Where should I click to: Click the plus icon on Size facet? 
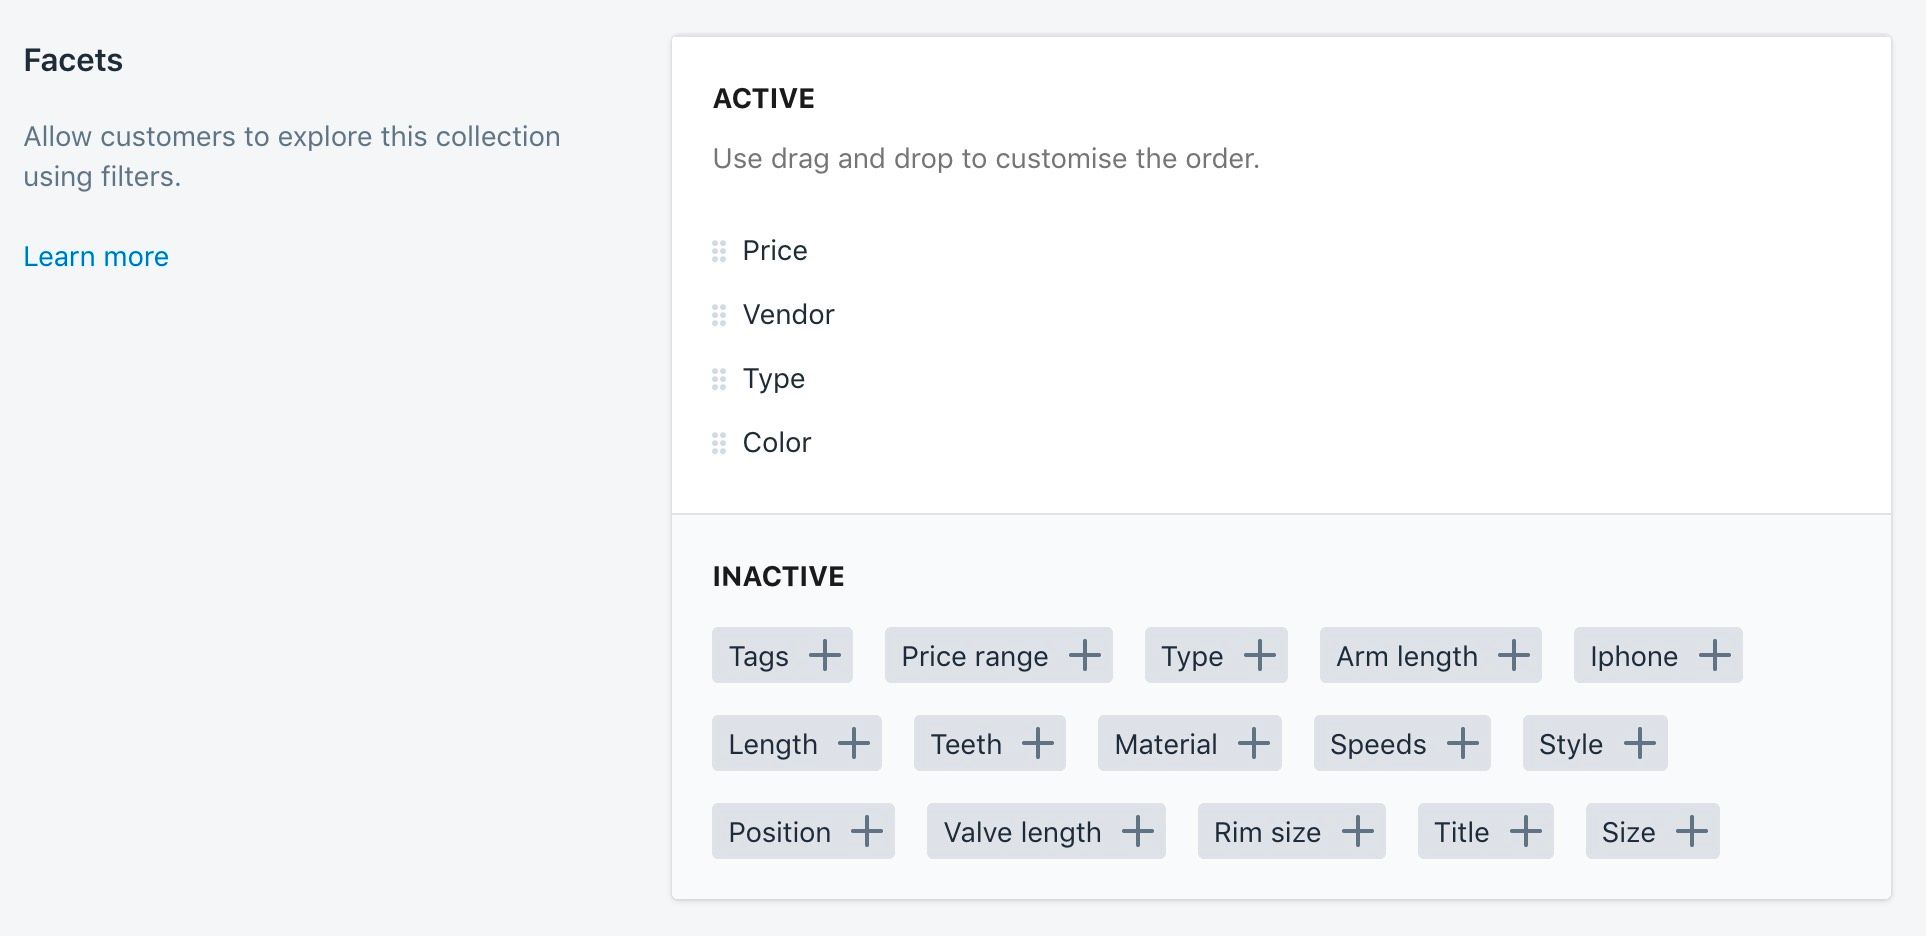pos(1693,831)
